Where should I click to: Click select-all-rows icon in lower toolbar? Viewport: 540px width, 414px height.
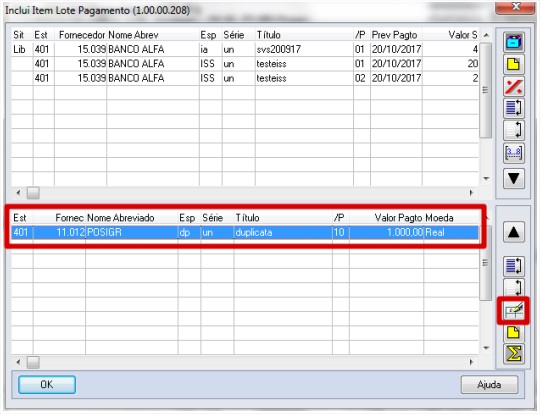click(x=513, y=266)
